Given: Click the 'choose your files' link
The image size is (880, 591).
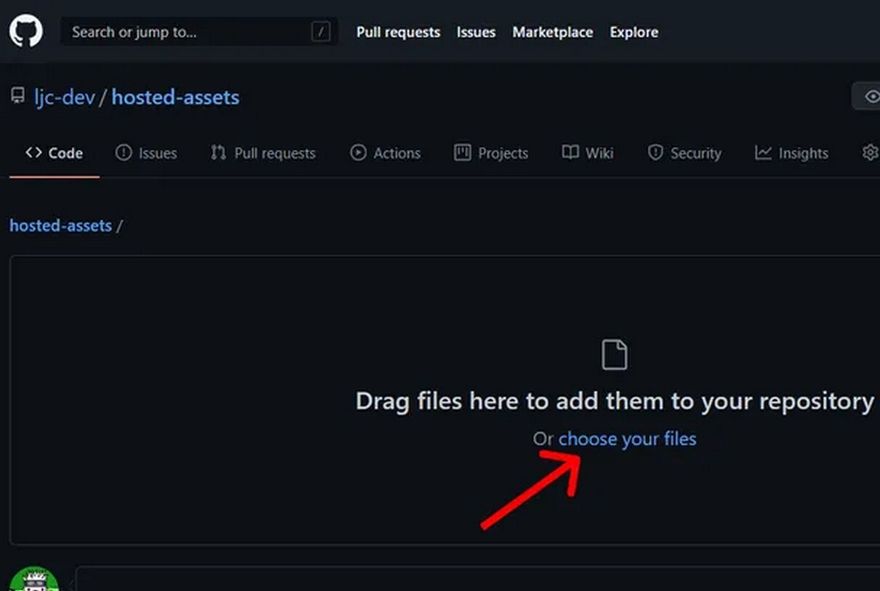Looking at the screenshot, I should [627, 439].
